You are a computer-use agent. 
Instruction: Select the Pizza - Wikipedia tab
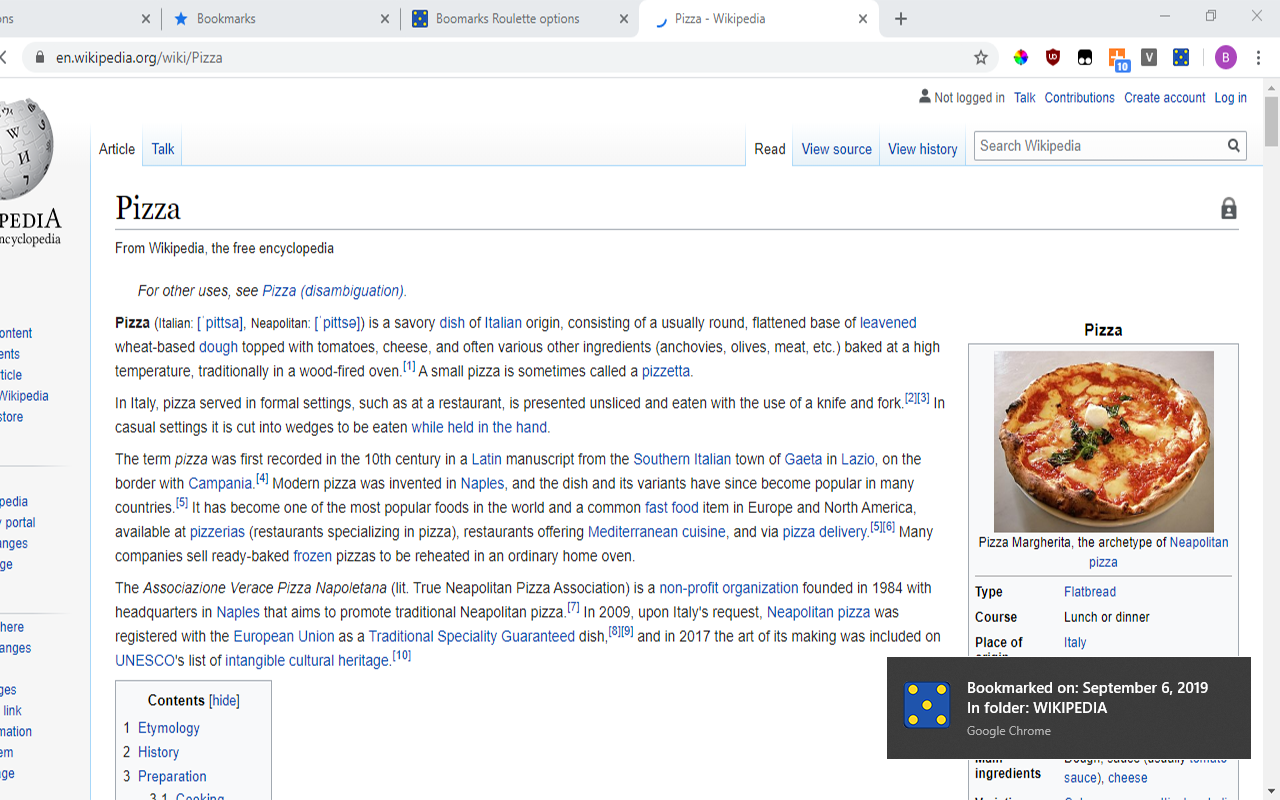click(759, 19)
